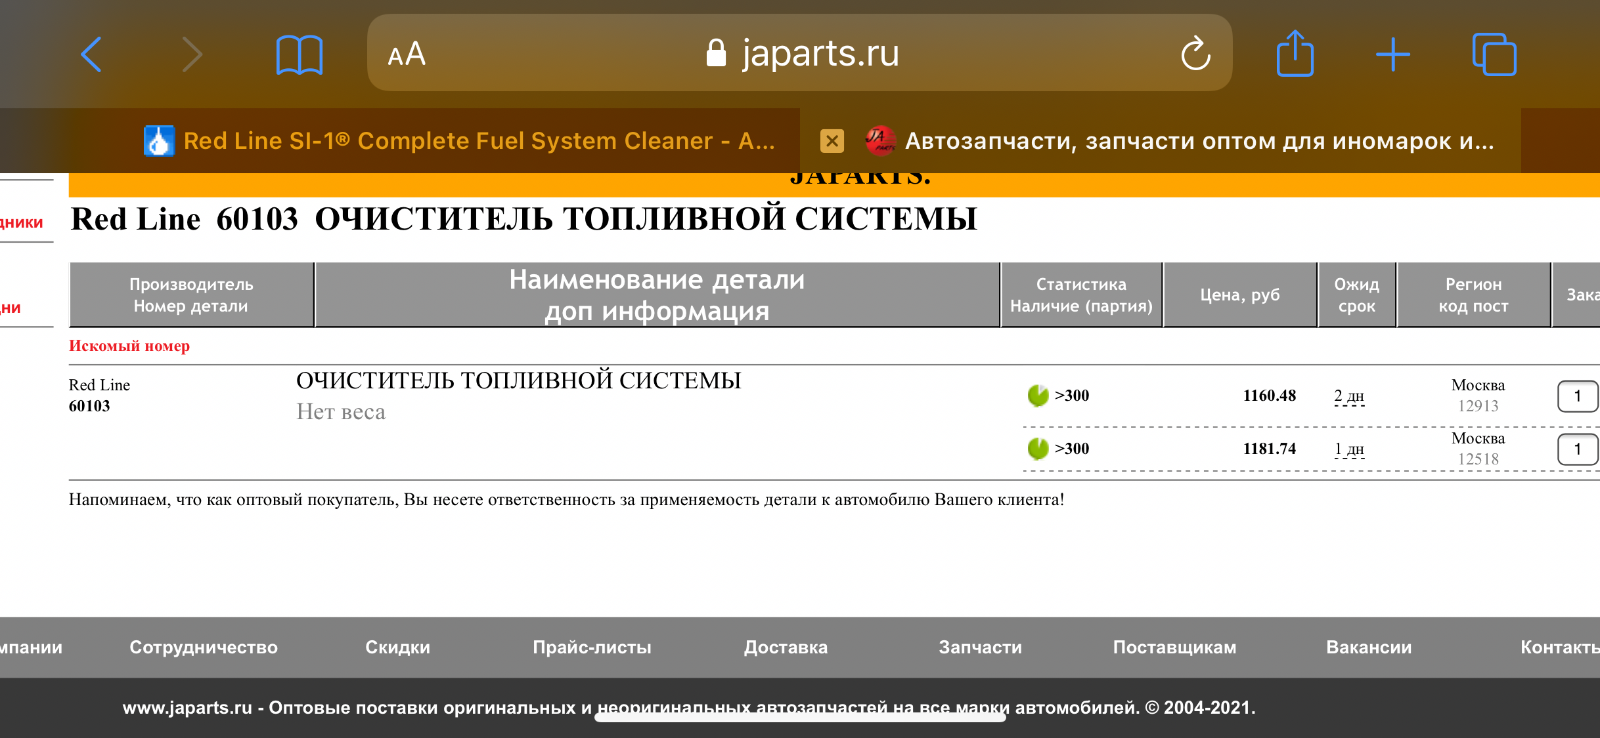Click the price 1160.48
The height and width of the screenshot is (738, 1600).
point(1269,396)
